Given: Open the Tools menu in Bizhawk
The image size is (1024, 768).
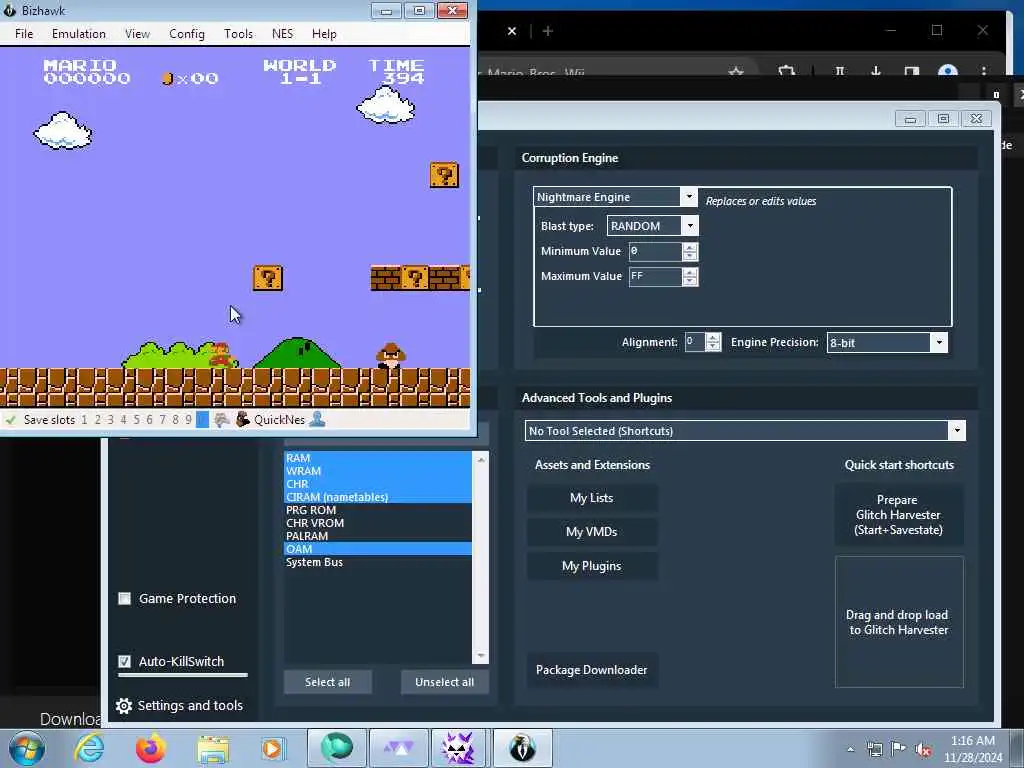Looking at the screenshot, I should (x=238, y=34).
